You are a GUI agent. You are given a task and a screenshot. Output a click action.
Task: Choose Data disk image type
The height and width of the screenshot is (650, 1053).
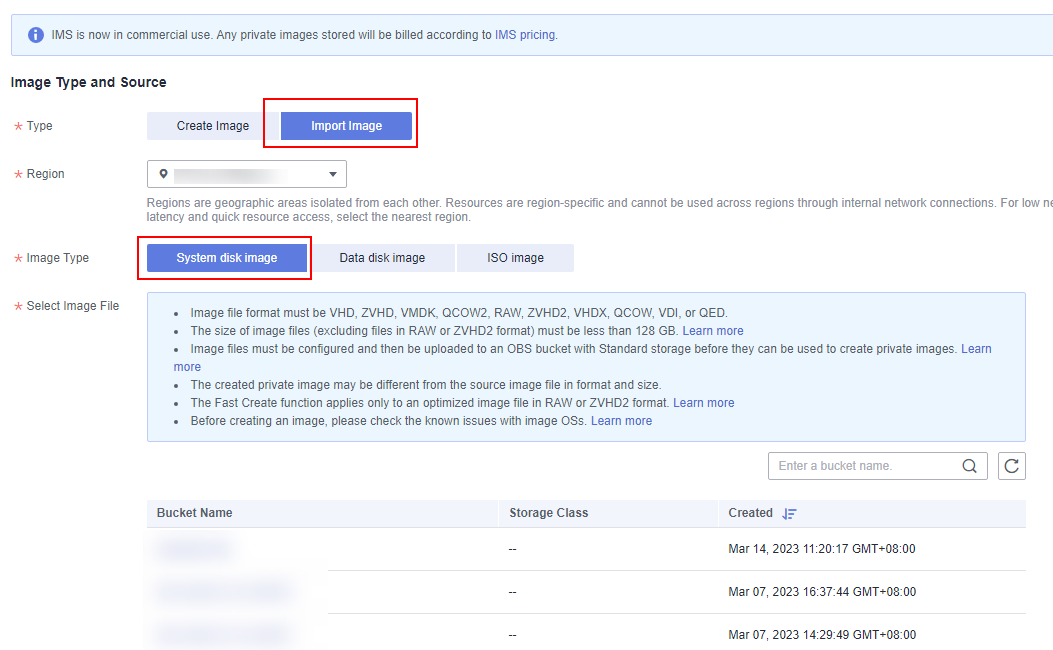point(382,258)
